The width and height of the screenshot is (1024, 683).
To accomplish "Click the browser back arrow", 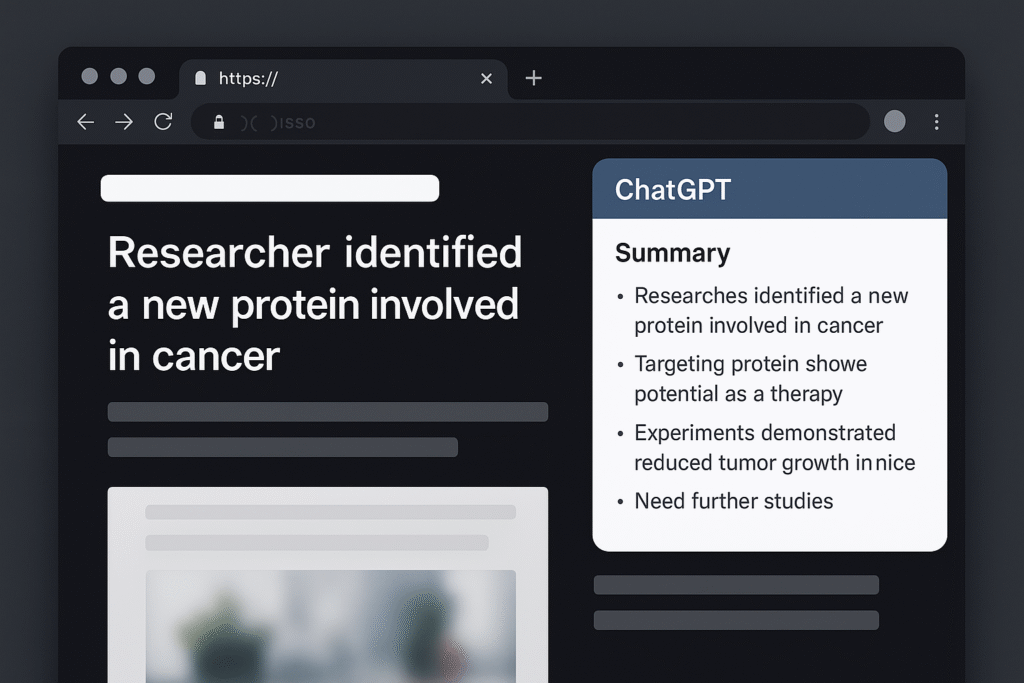I will coord(85,121).
